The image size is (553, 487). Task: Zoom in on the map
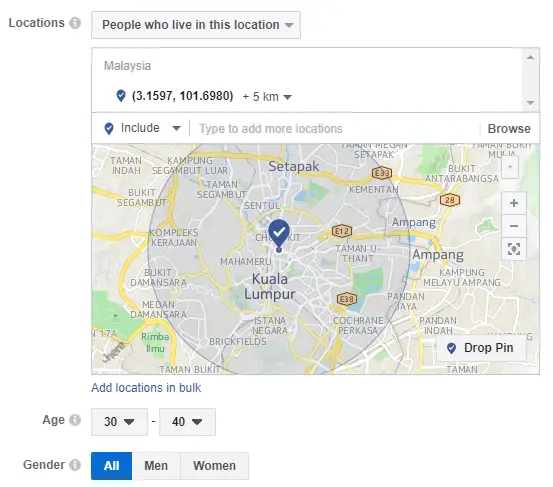514,203
